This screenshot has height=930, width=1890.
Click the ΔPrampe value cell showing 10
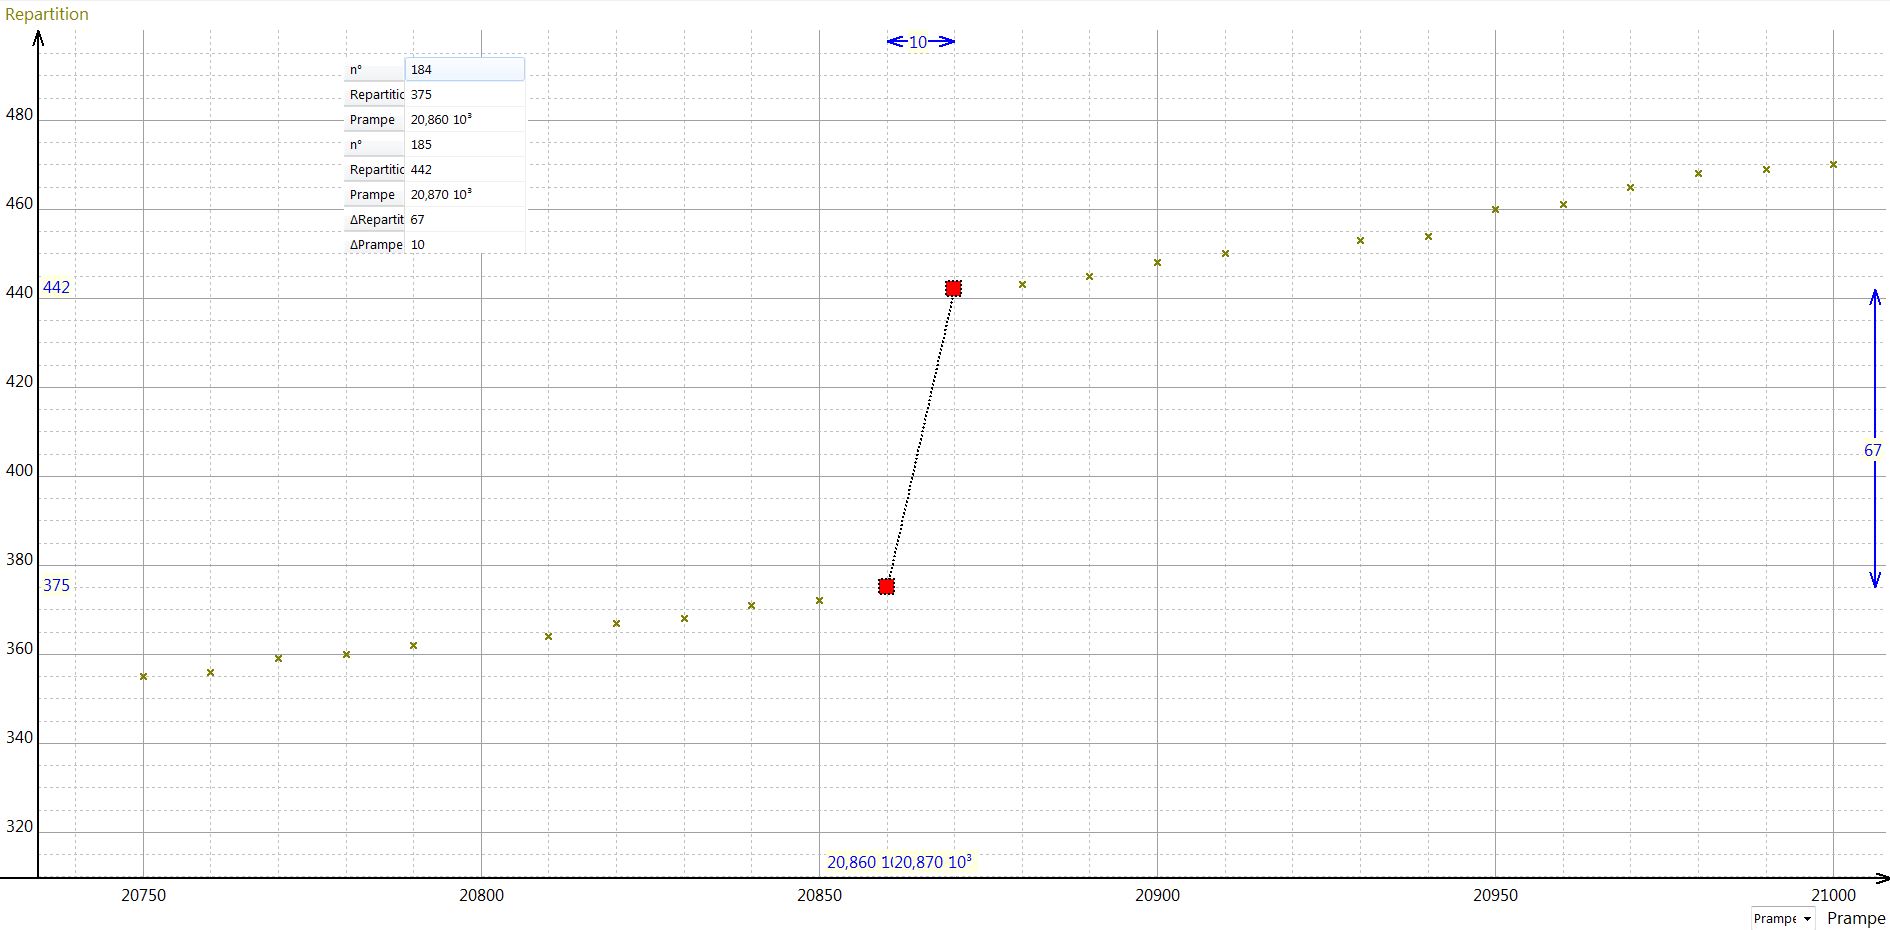464,245
